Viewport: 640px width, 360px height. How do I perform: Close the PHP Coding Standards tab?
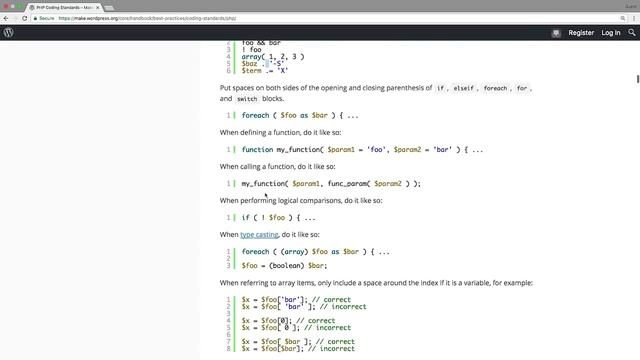coord(98,7)
